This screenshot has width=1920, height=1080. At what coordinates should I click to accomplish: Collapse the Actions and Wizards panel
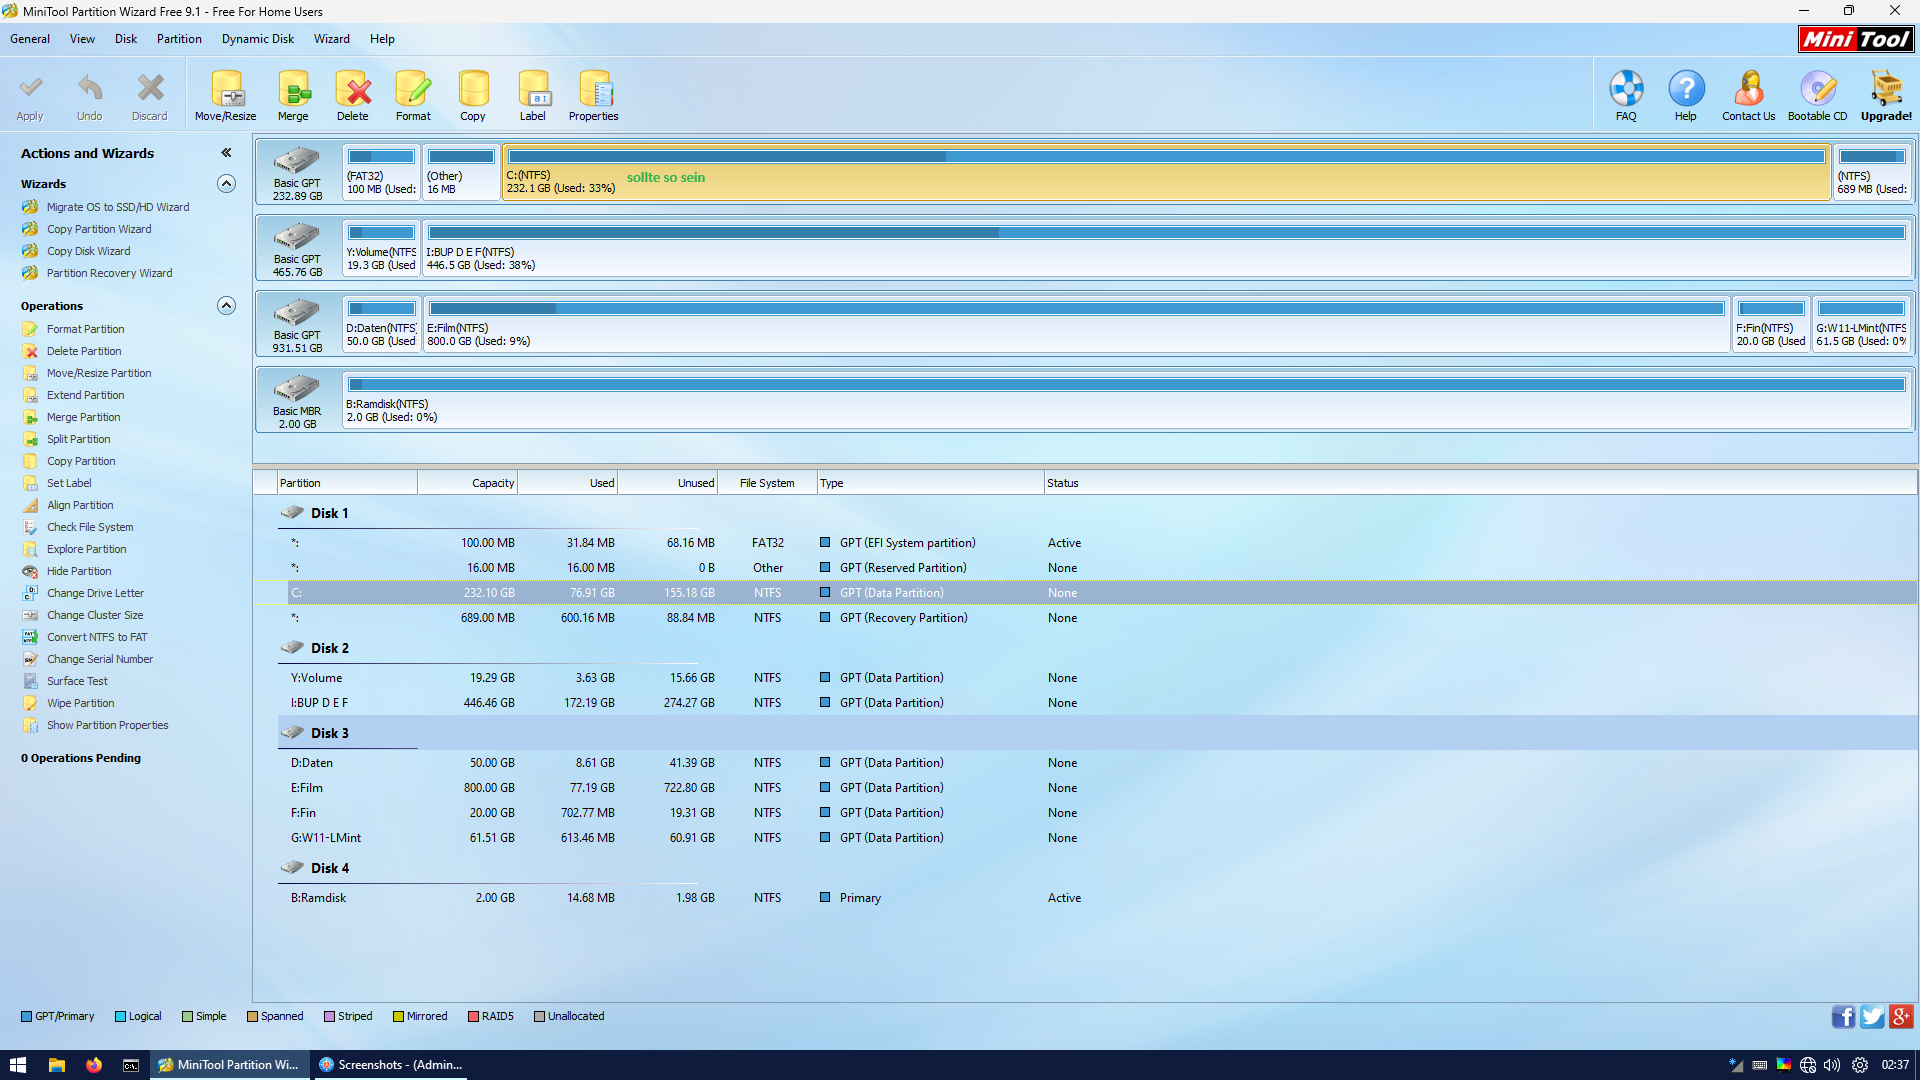coord(227,153)
